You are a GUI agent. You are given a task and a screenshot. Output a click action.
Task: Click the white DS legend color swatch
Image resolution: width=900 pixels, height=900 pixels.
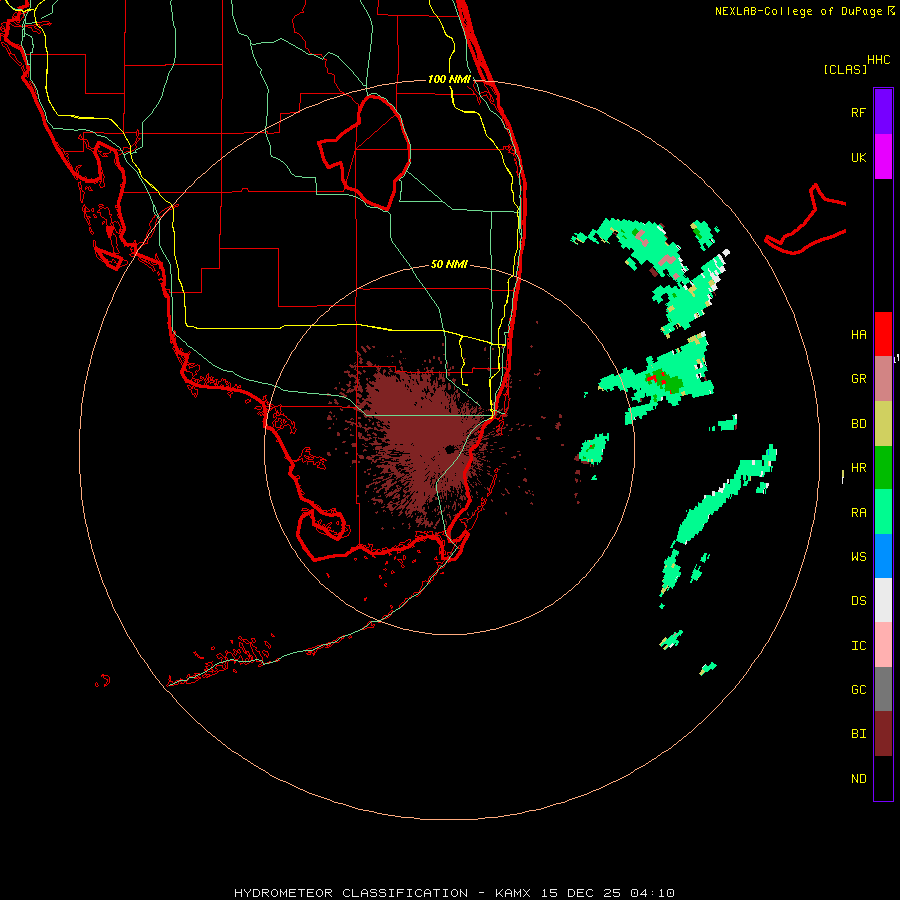click(x=883, y=600)
